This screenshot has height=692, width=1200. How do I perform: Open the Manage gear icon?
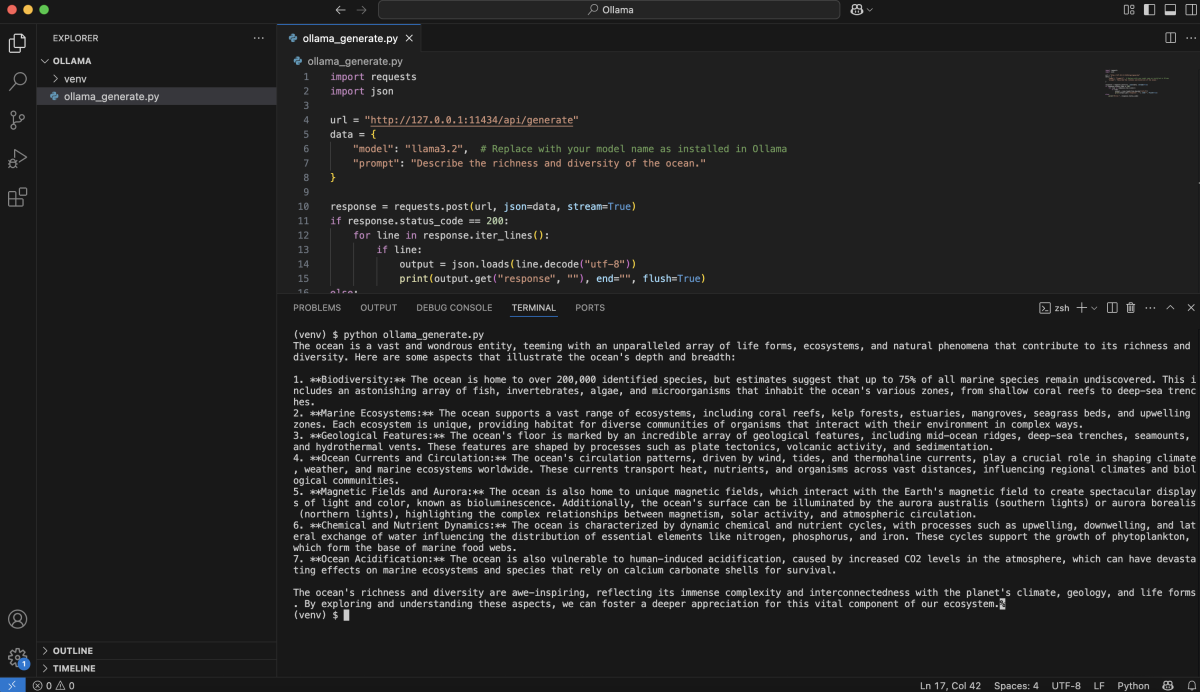tap(18, 658)
